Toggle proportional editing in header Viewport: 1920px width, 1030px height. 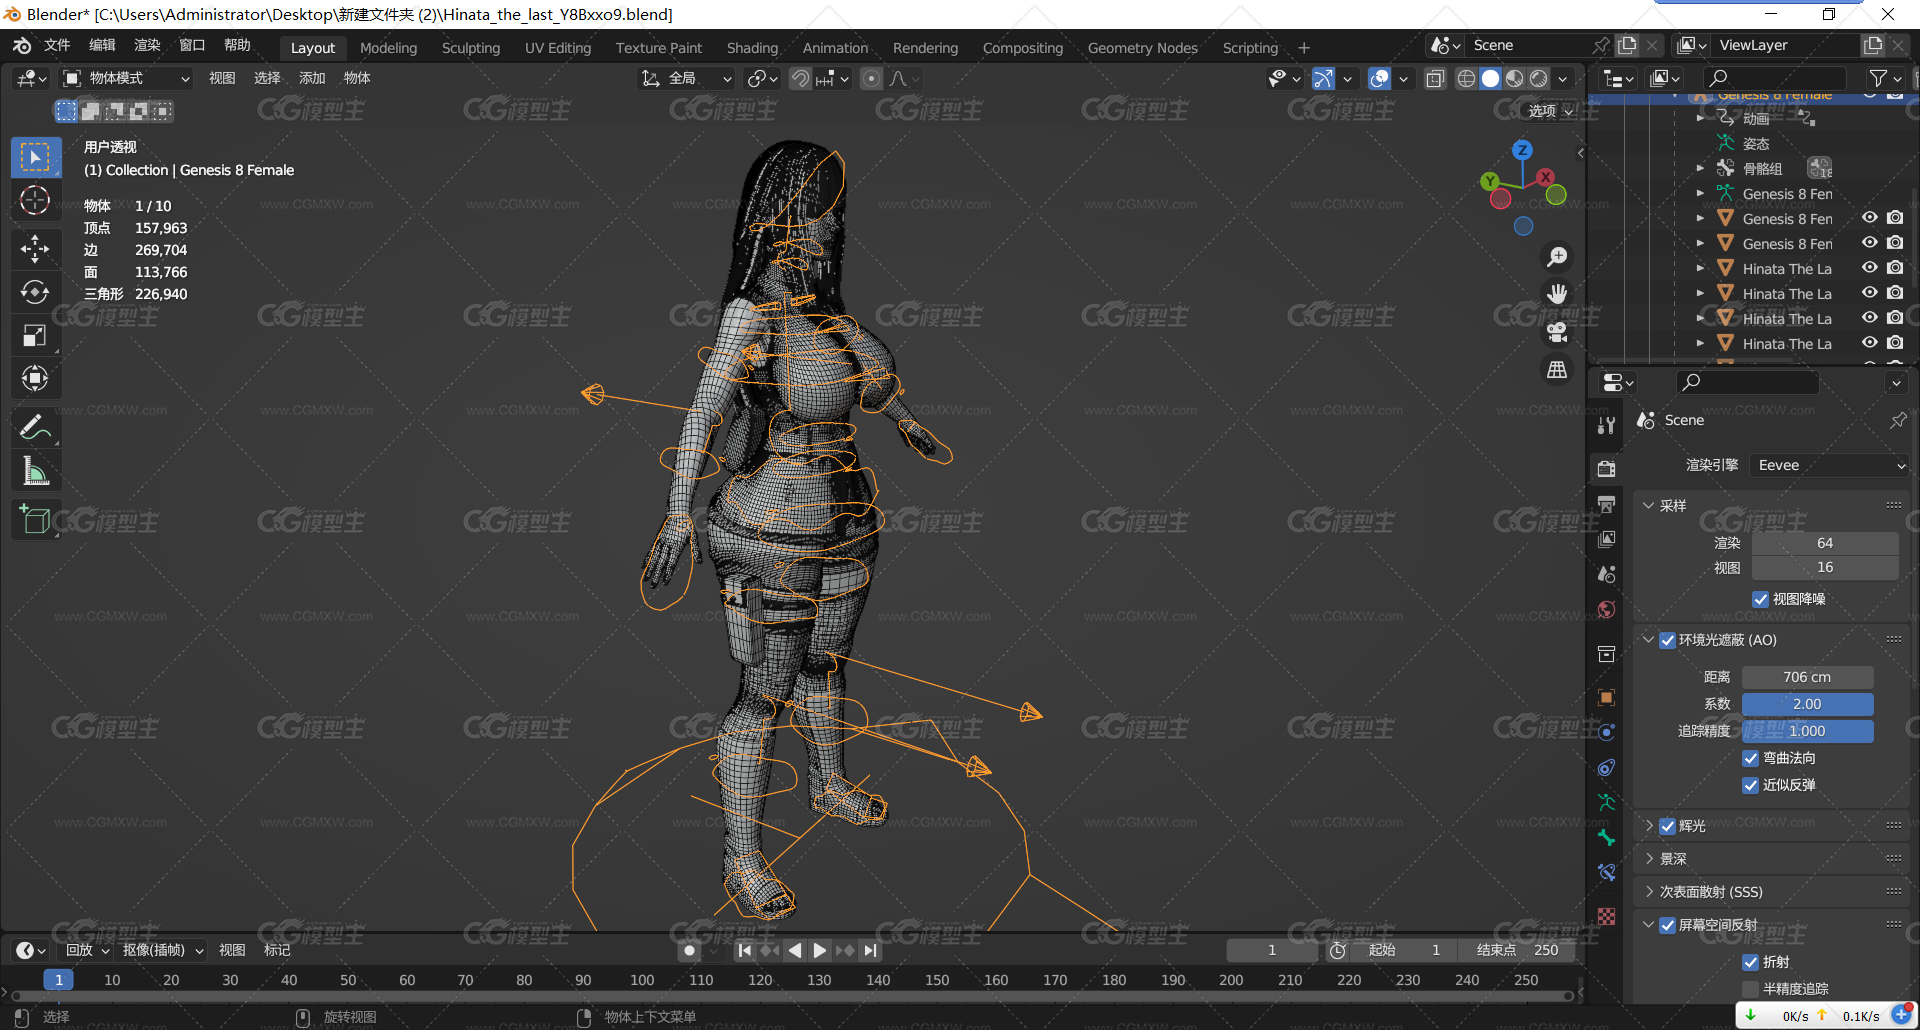(872, 79)
